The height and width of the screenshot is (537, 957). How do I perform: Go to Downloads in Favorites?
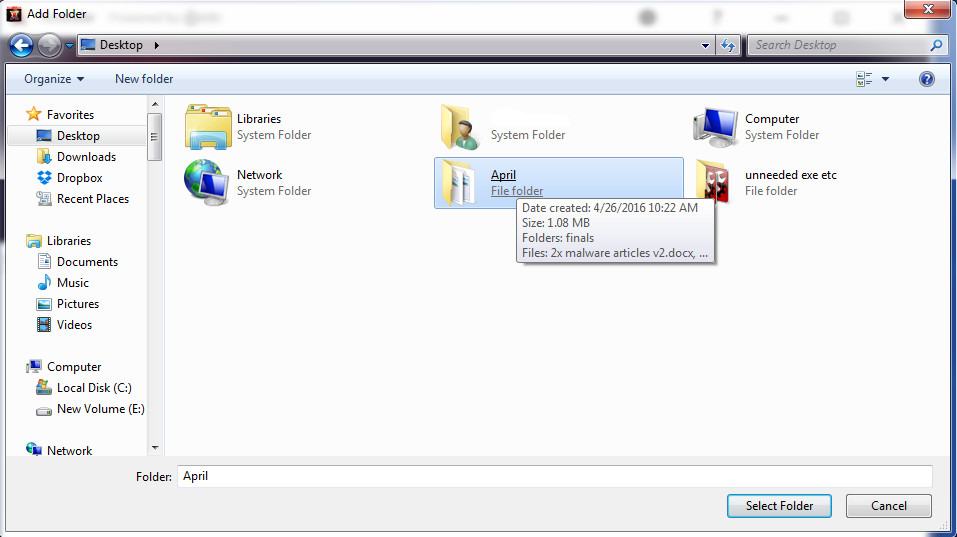click(x=86, y=157)
